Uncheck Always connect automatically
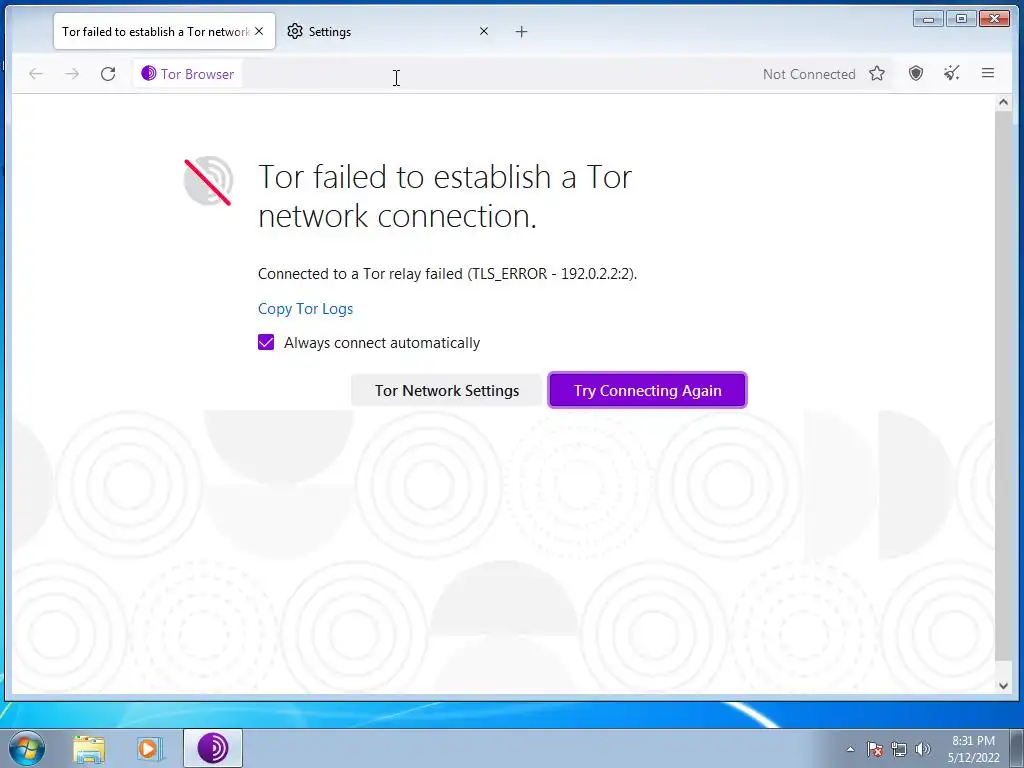 pos(266,342)
